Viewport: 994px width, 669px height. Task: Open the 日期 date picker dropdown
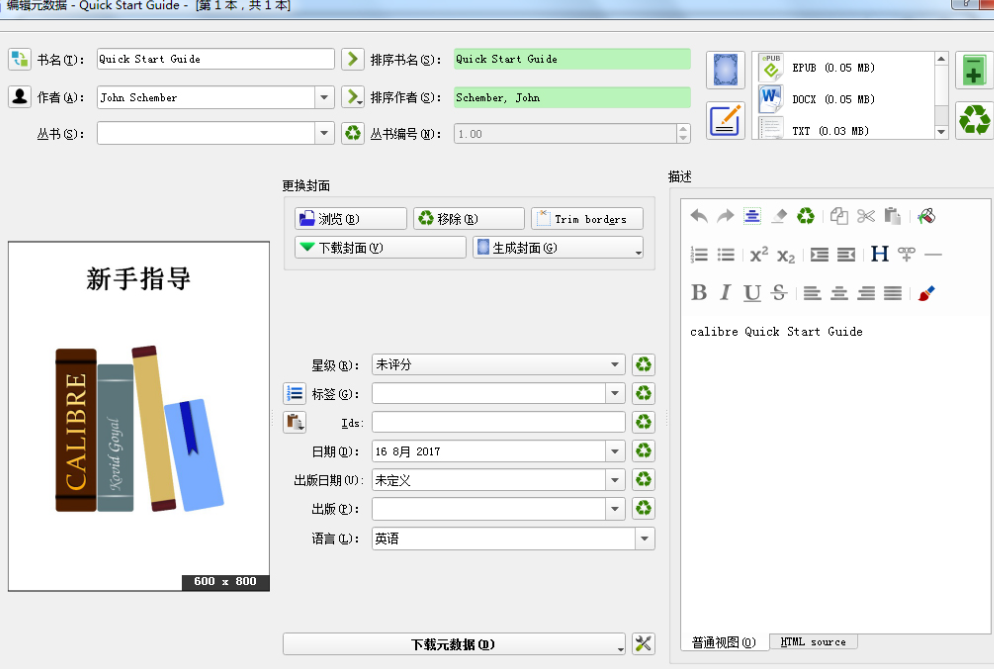click(614, 451)
